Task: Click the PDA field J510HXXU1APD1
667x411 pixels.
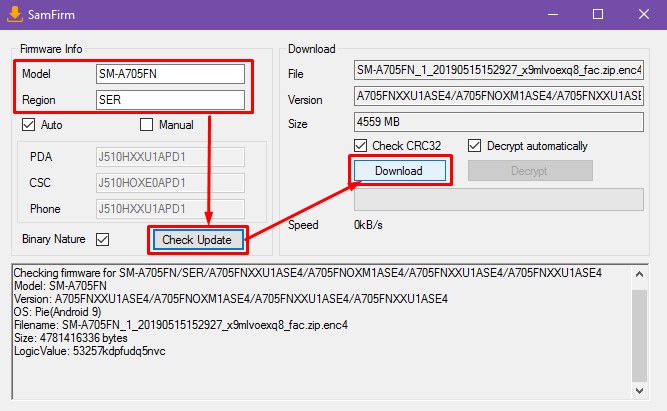Action: [170, 157]
